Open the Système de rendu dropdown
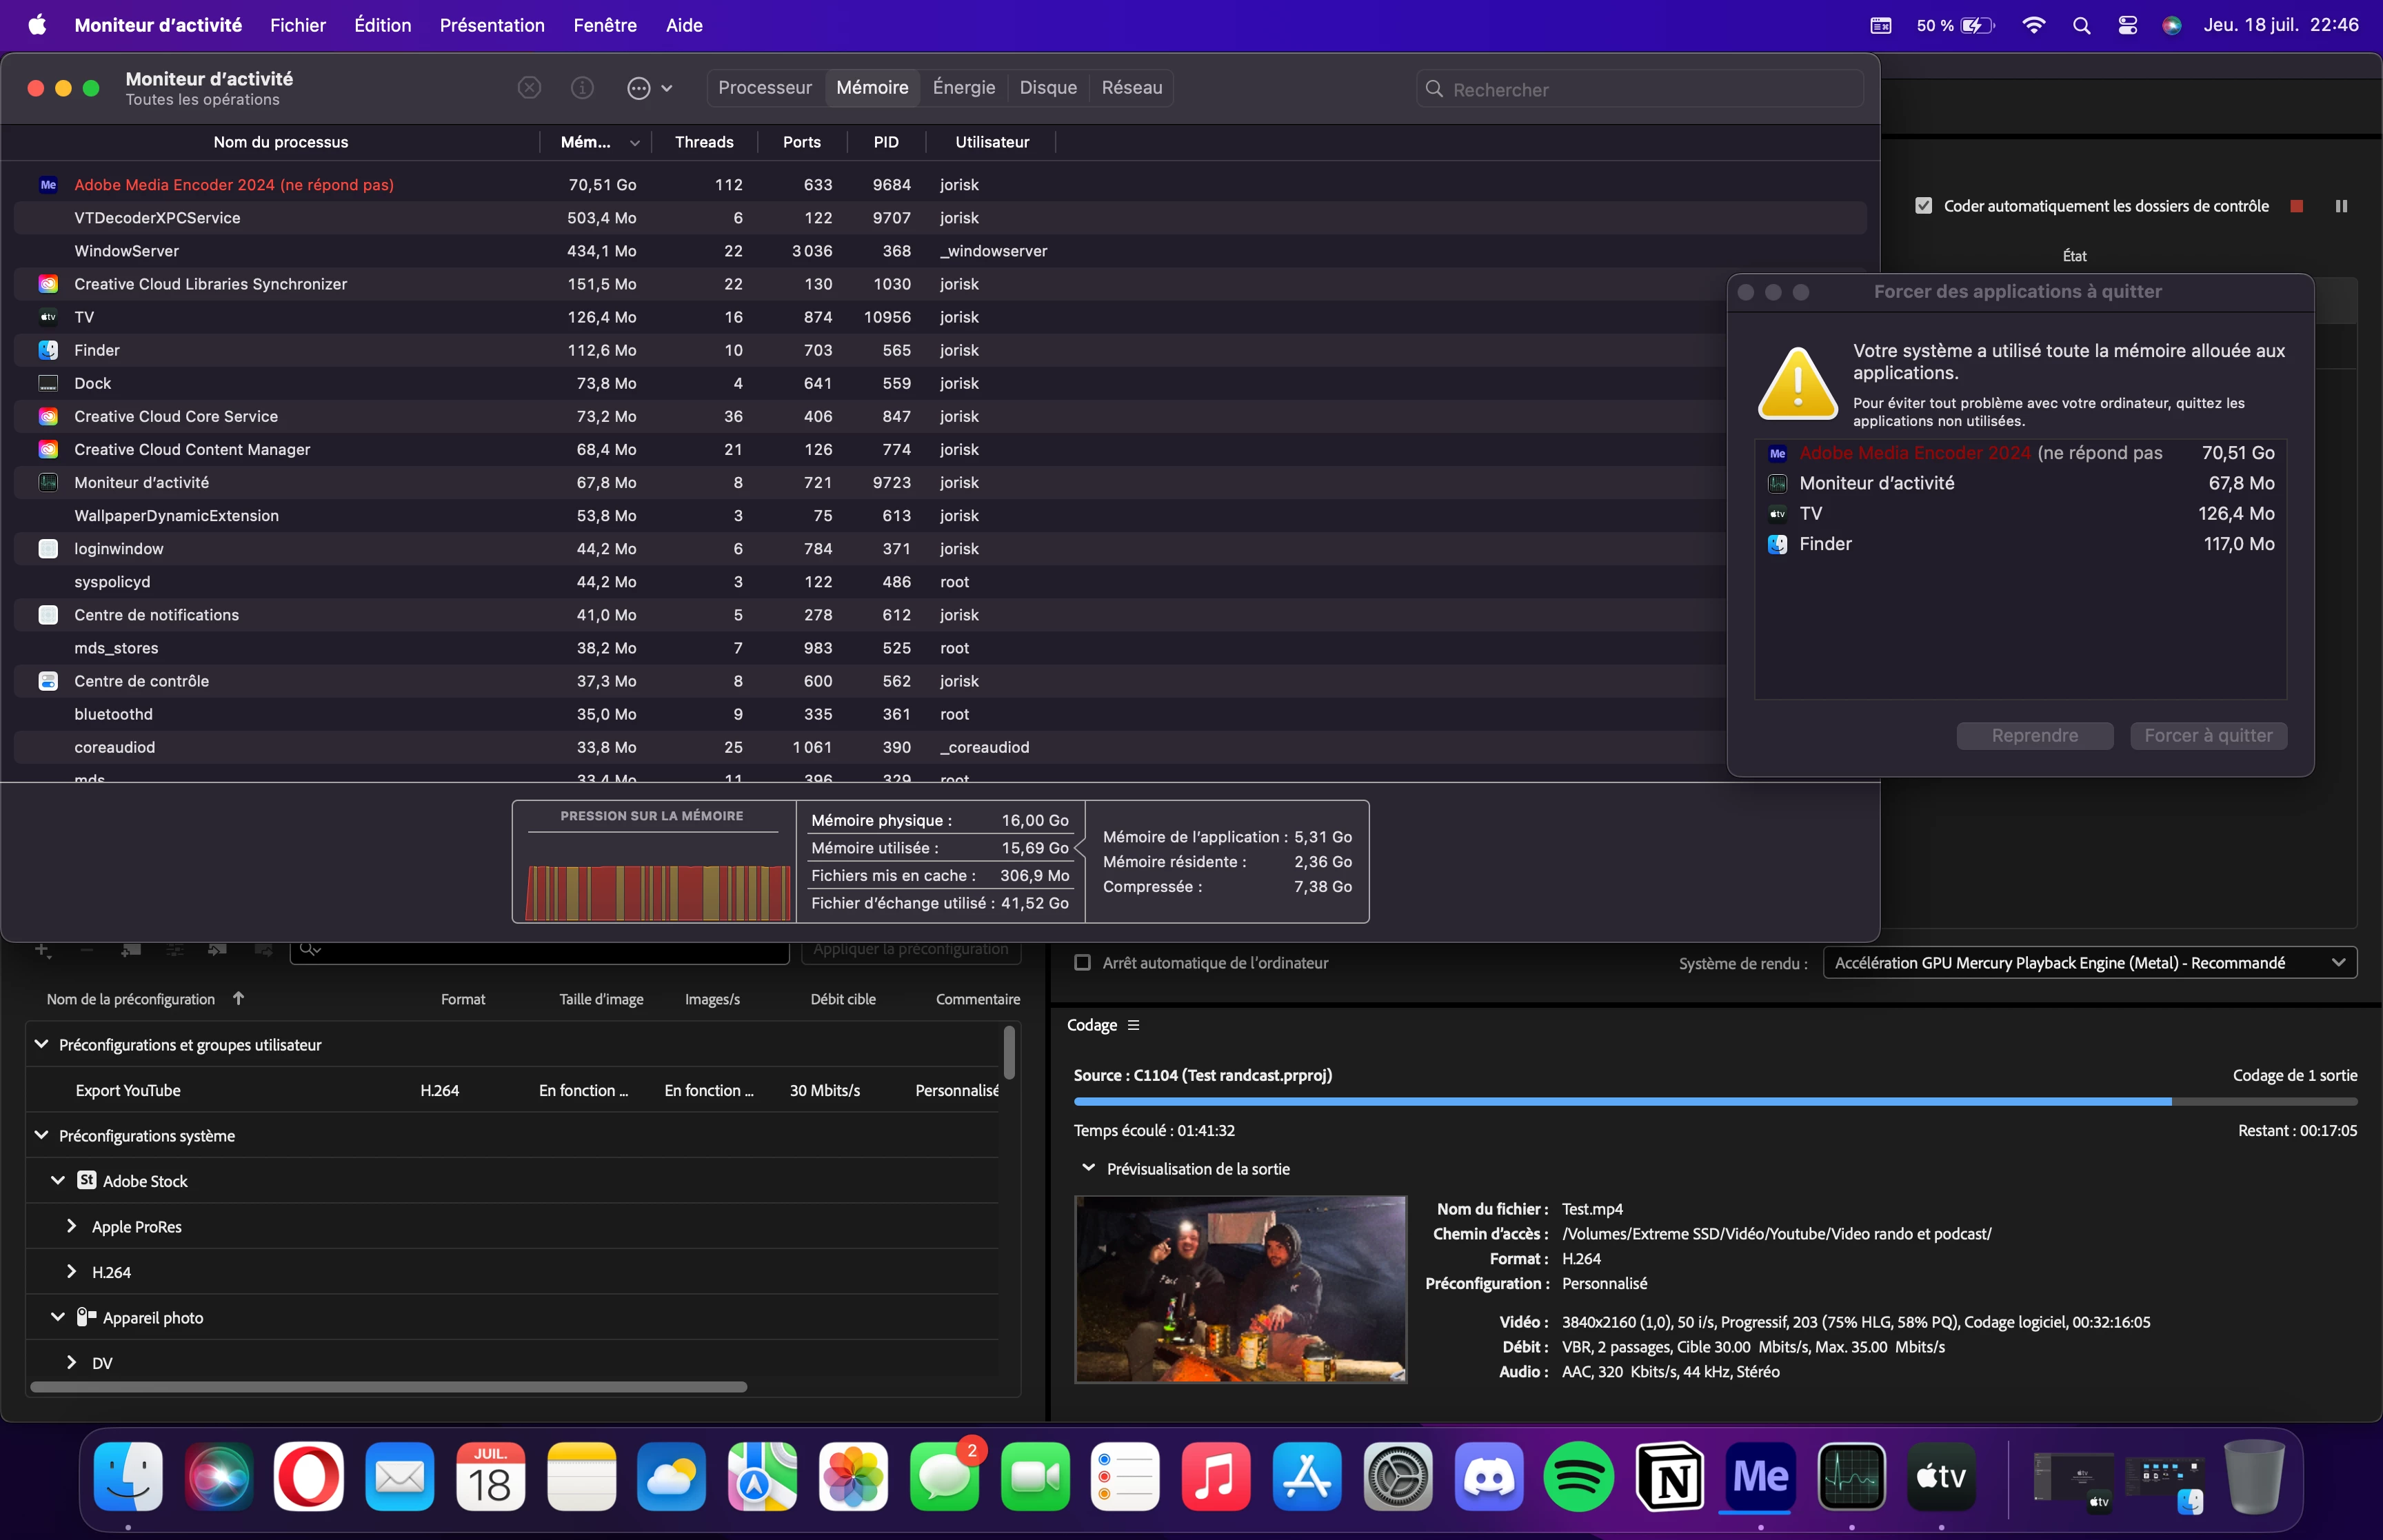 (2089, 963)
